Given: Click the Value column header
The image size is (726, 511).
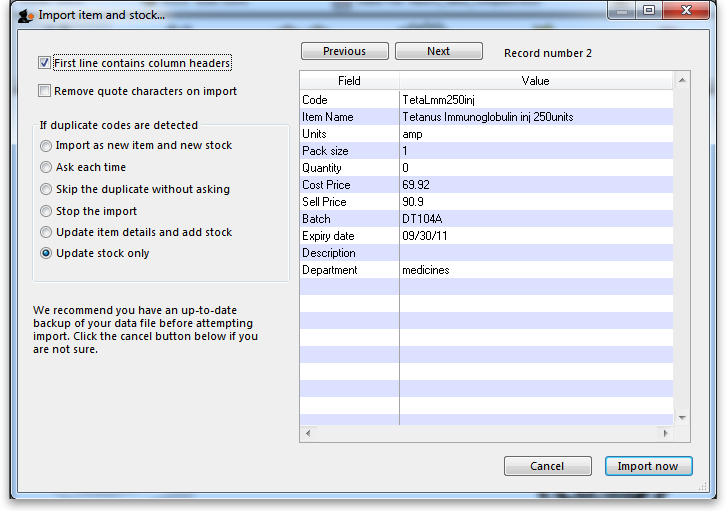Looking at the screenshot, I should (535, 81).
